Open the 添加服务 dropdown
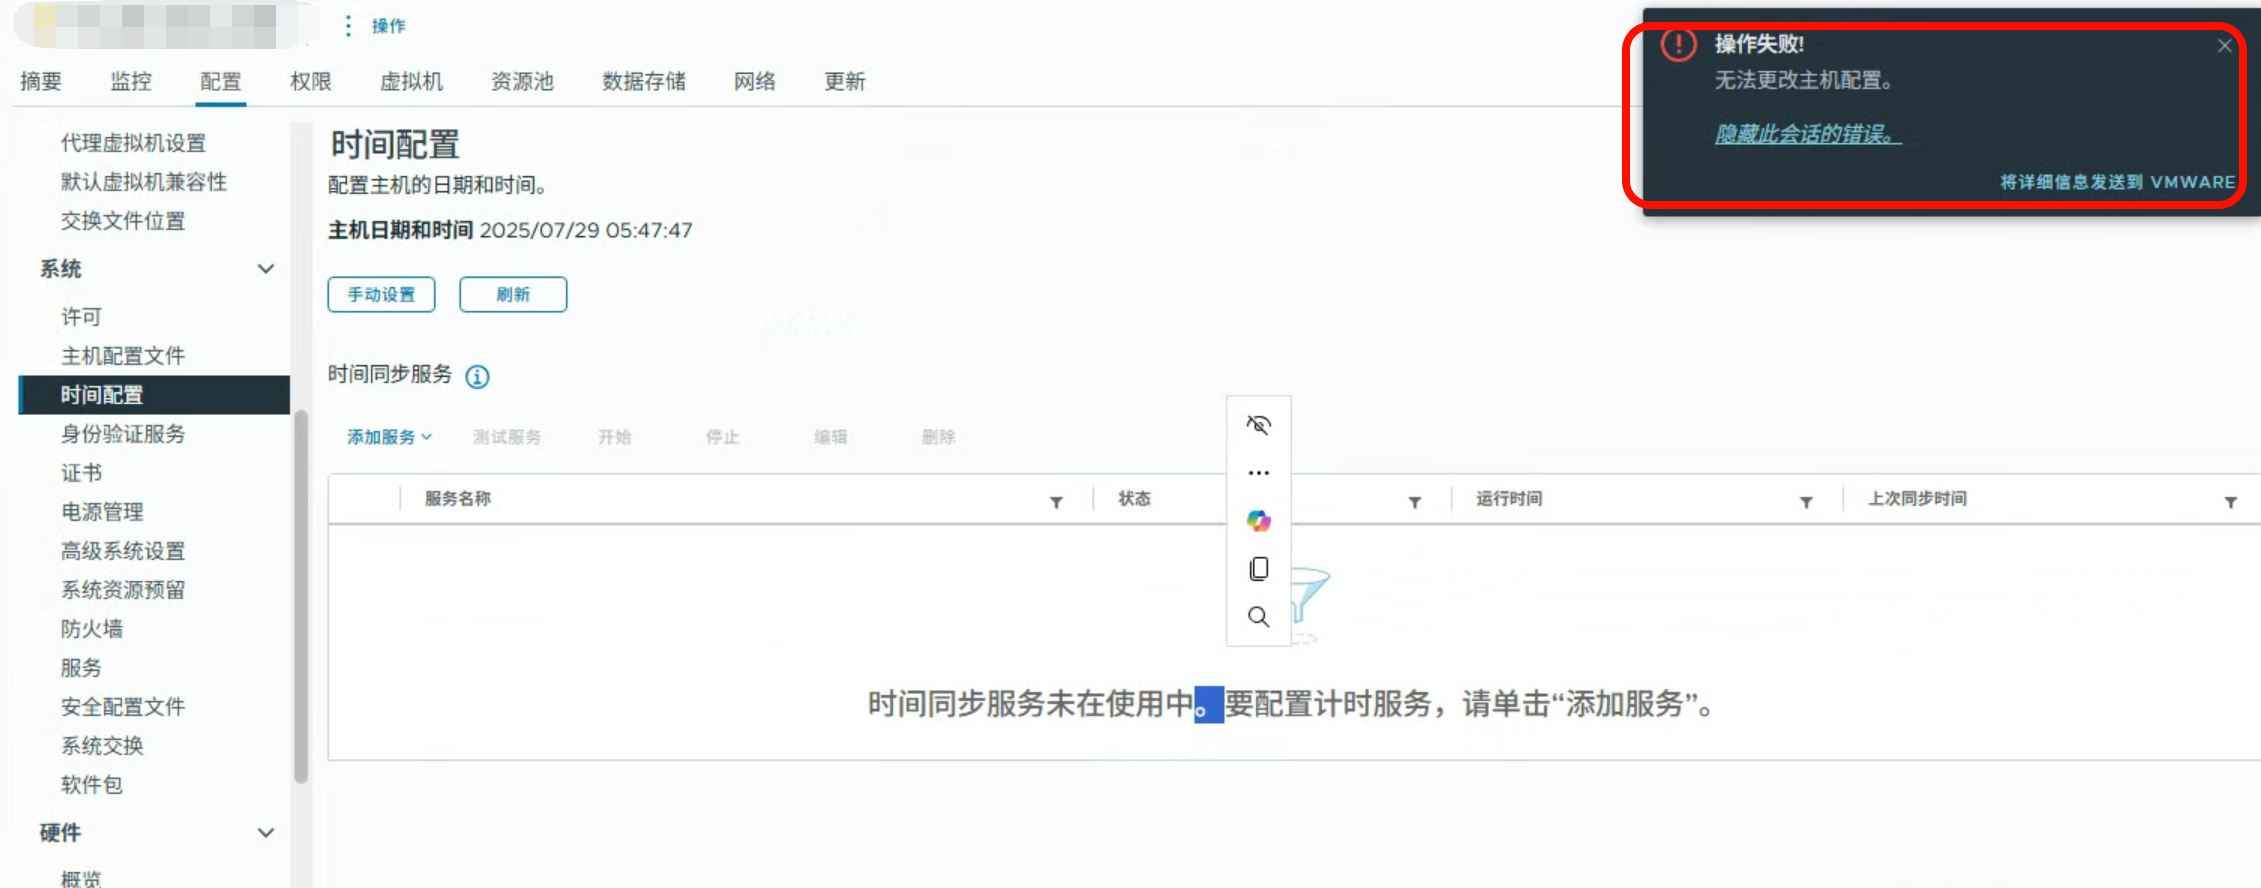 (x=389, y=437)
